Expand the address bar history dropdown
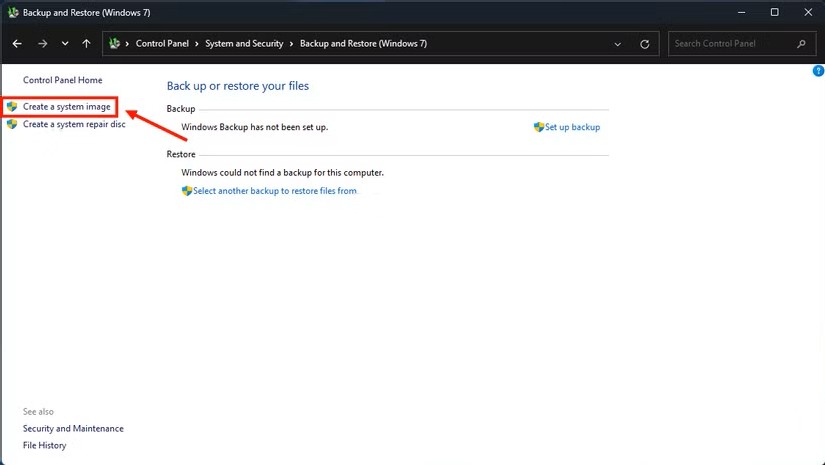Image resolution: width=825 pixels, height=465 pixels. click(x=619, y=44)
